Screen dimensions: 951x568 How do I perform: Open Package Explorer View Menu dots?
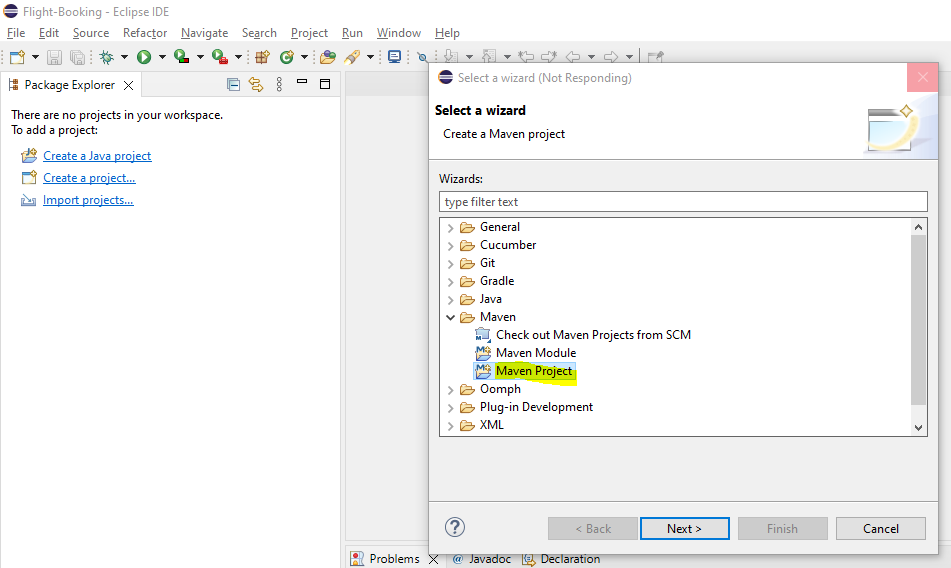279,84
